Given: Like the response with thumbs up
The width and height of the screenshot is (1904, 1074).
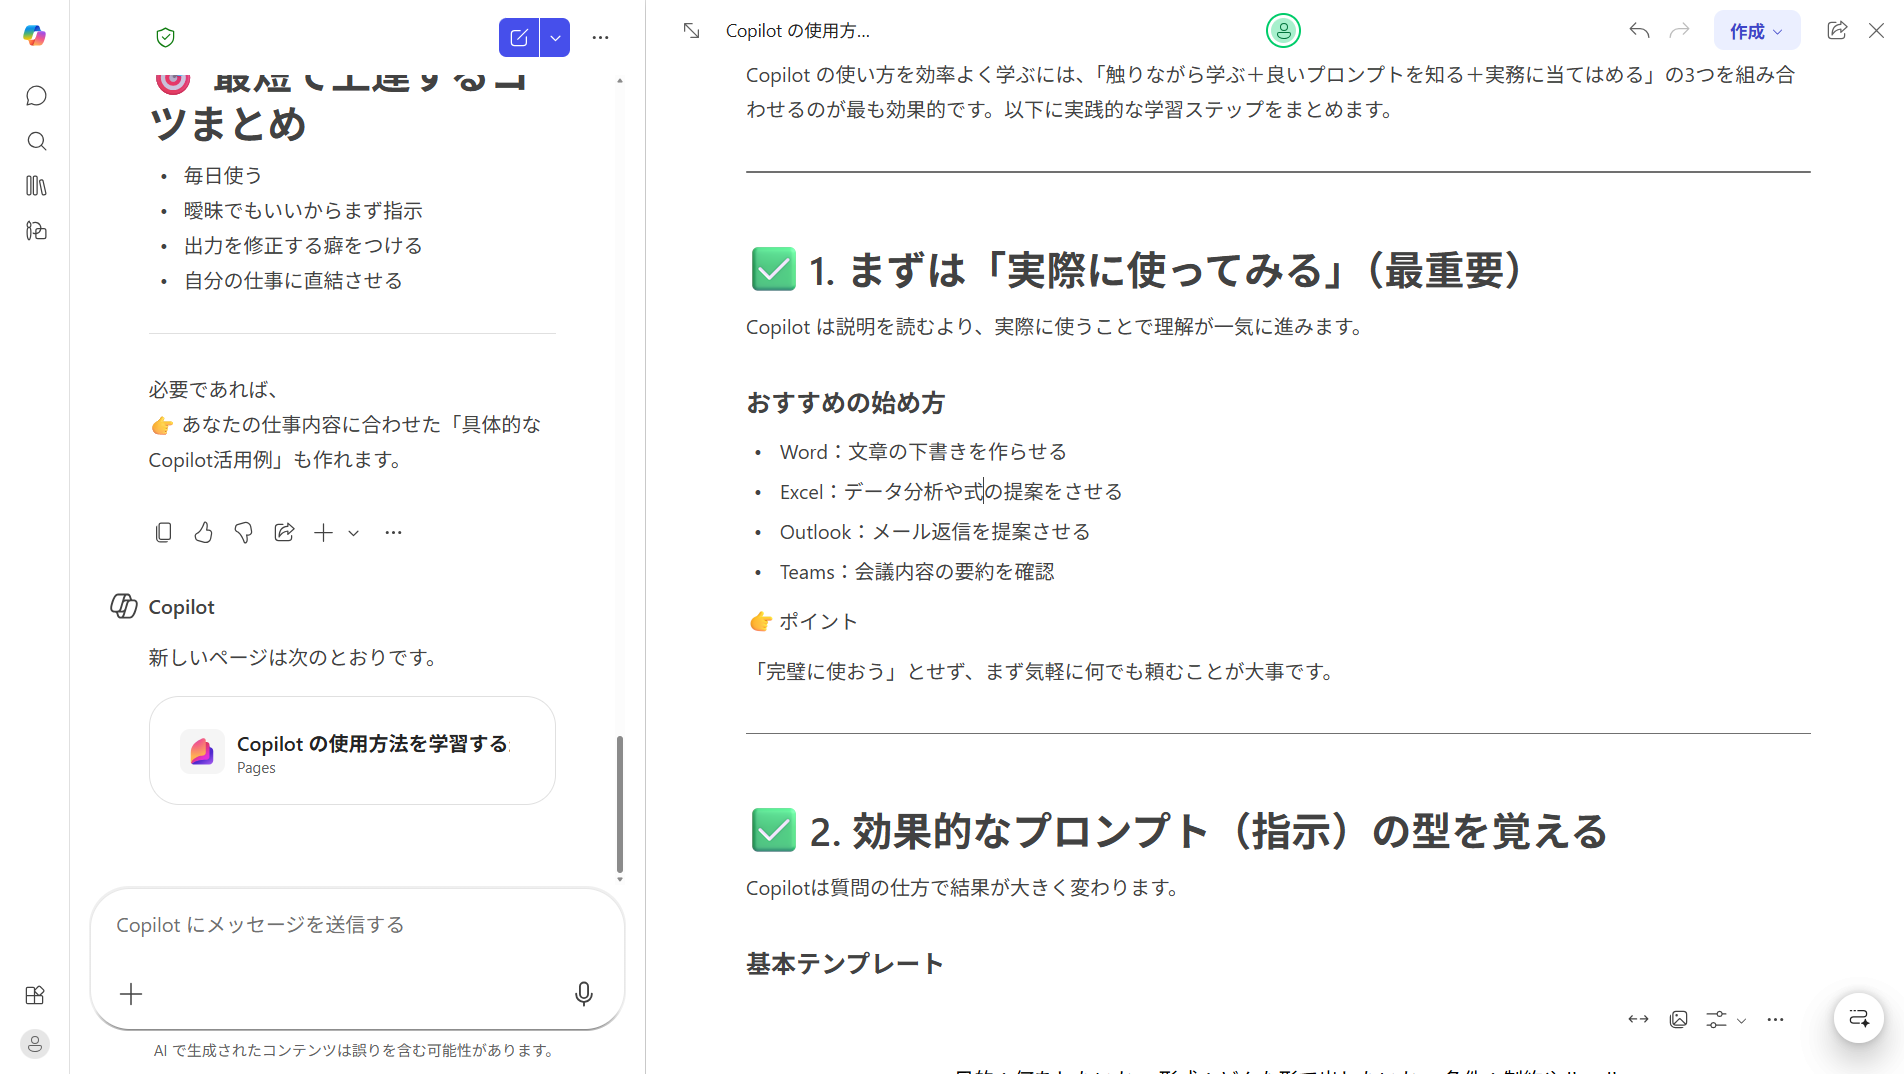Looking at the screenshot, I should [204, 533].
